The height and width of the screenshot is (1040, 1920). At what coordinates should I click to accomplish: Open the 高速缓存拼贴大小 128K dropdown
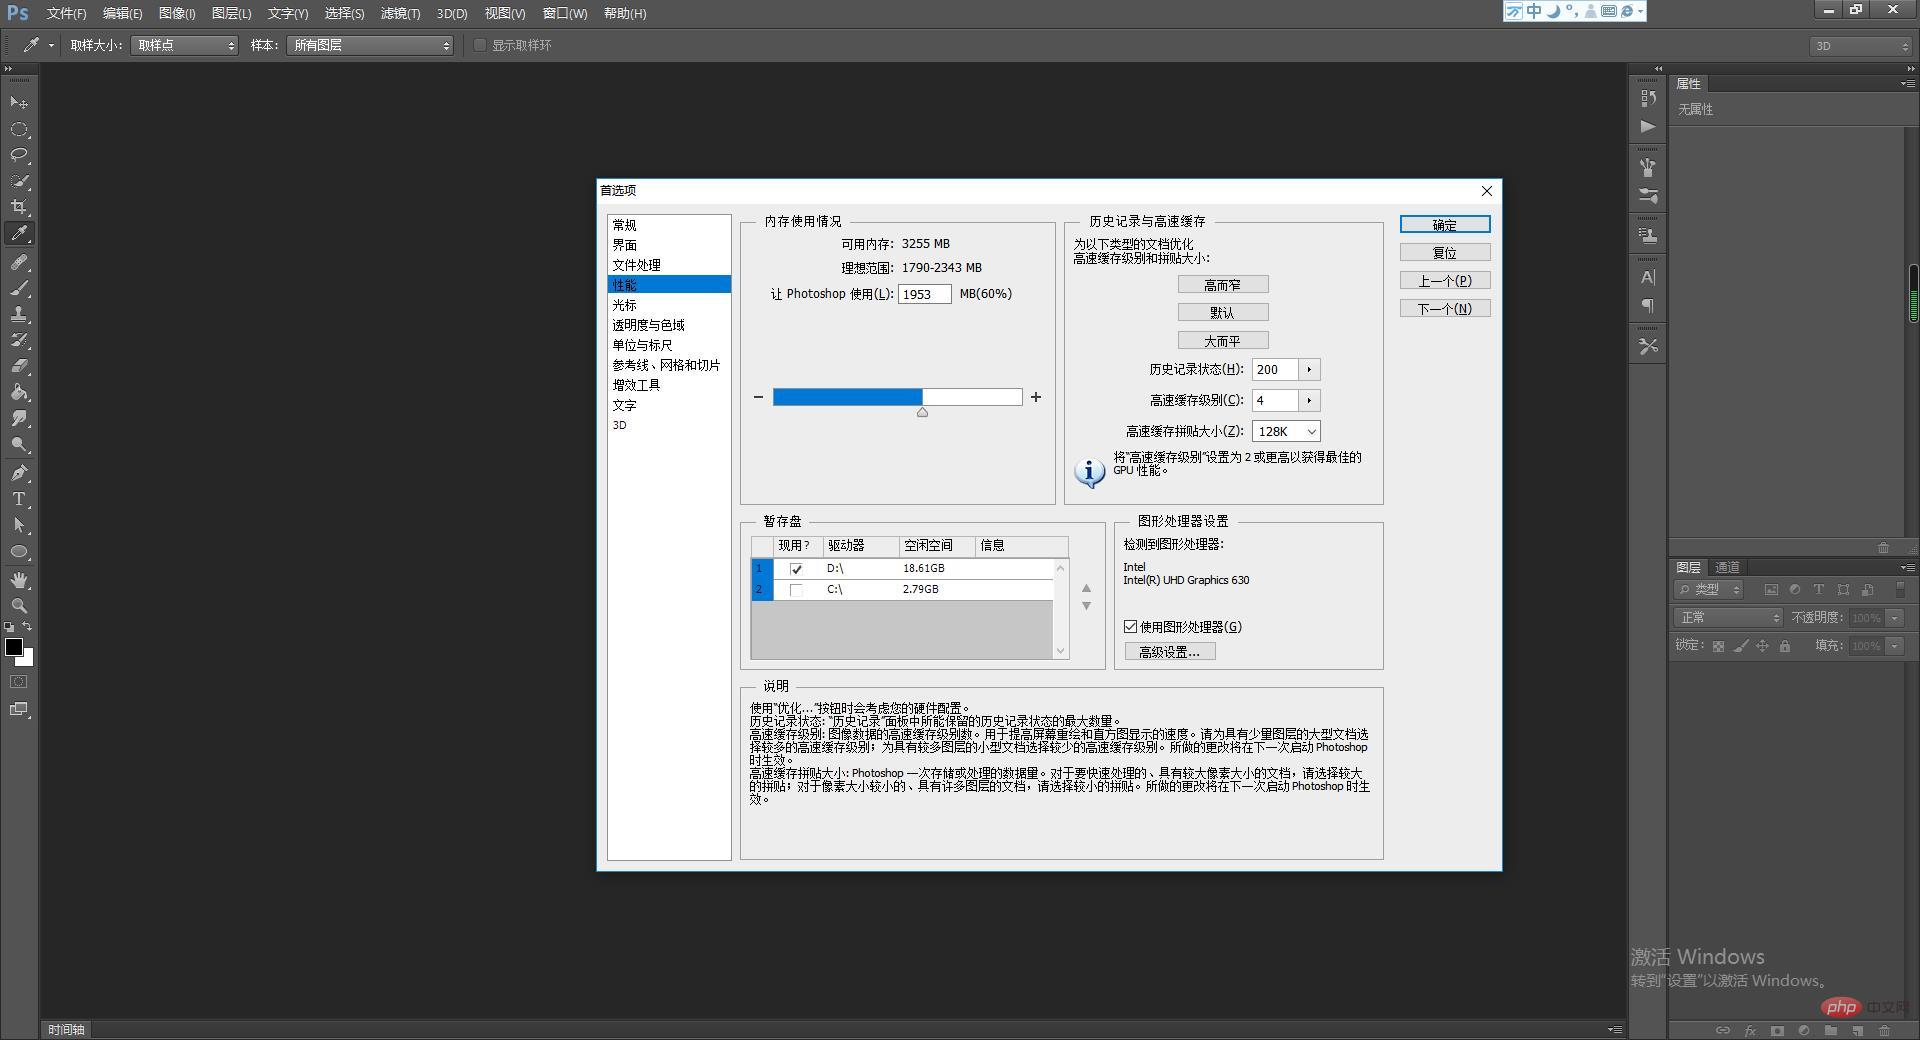click(x=1286, y=431)
